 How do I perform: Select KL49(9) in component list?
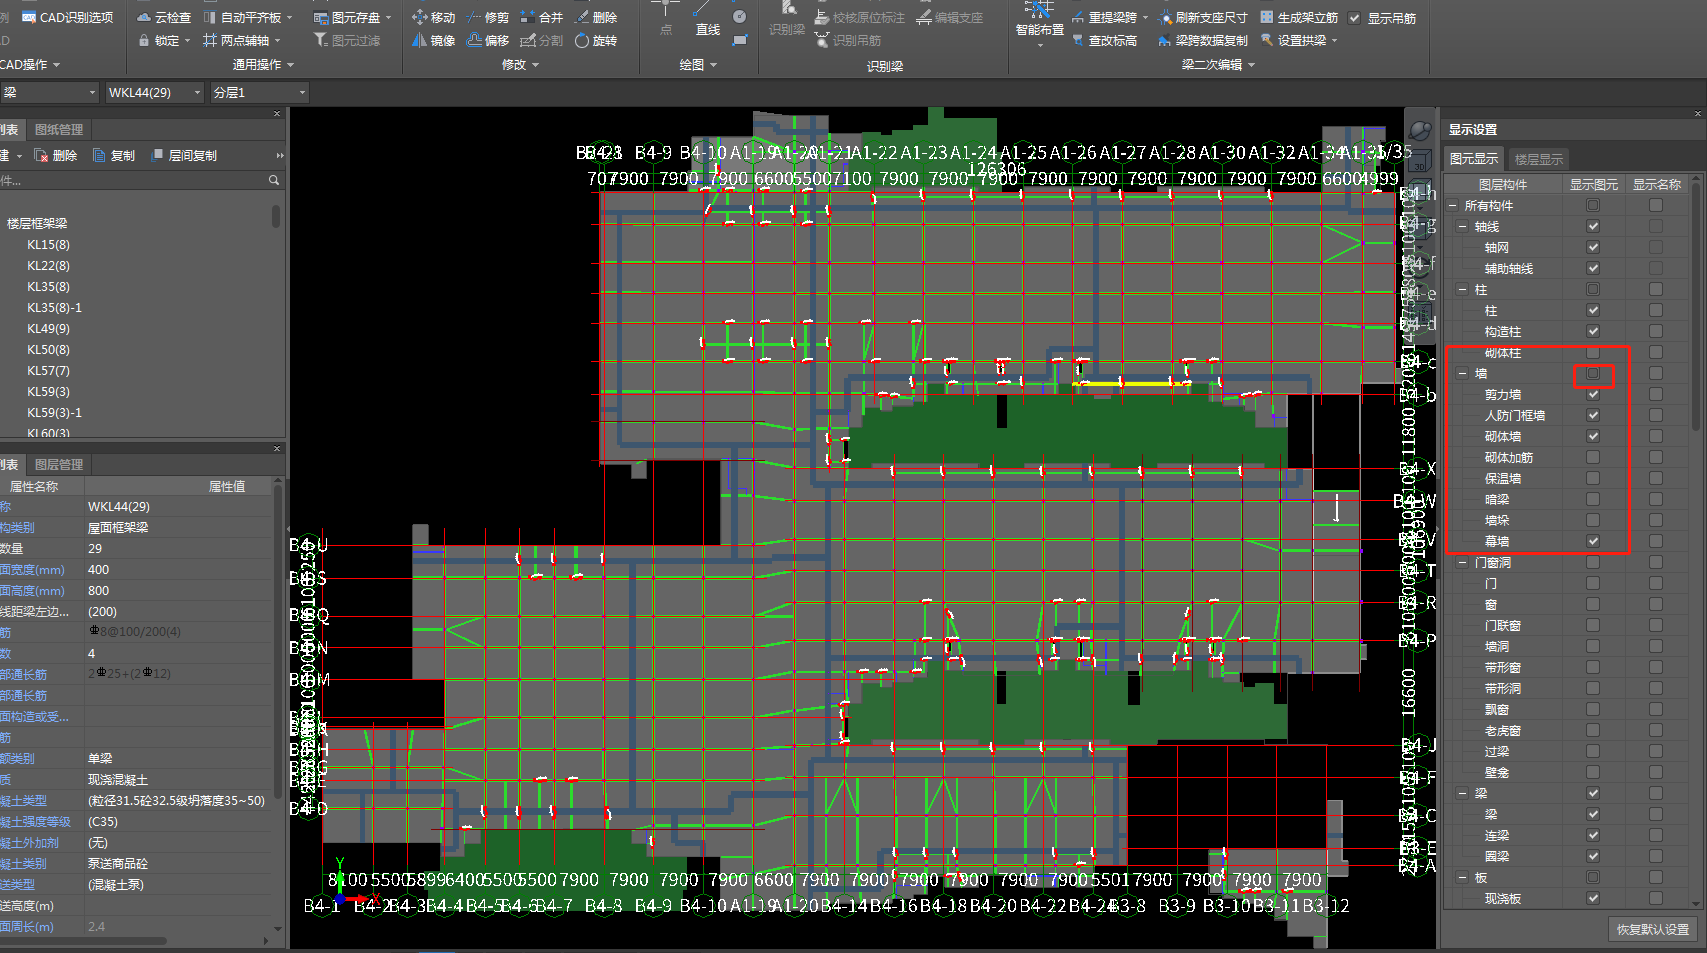[48, 328]
